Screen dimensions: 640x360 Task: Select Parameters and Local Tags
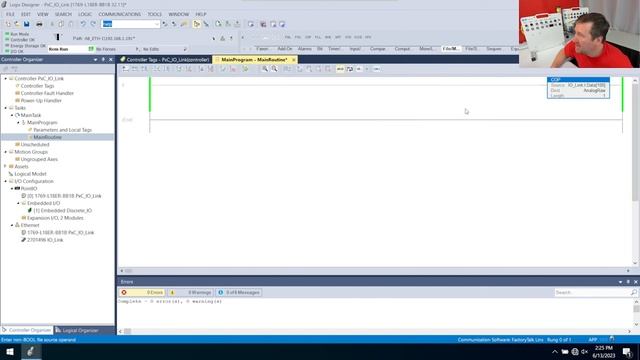click(x=62, y=130)
